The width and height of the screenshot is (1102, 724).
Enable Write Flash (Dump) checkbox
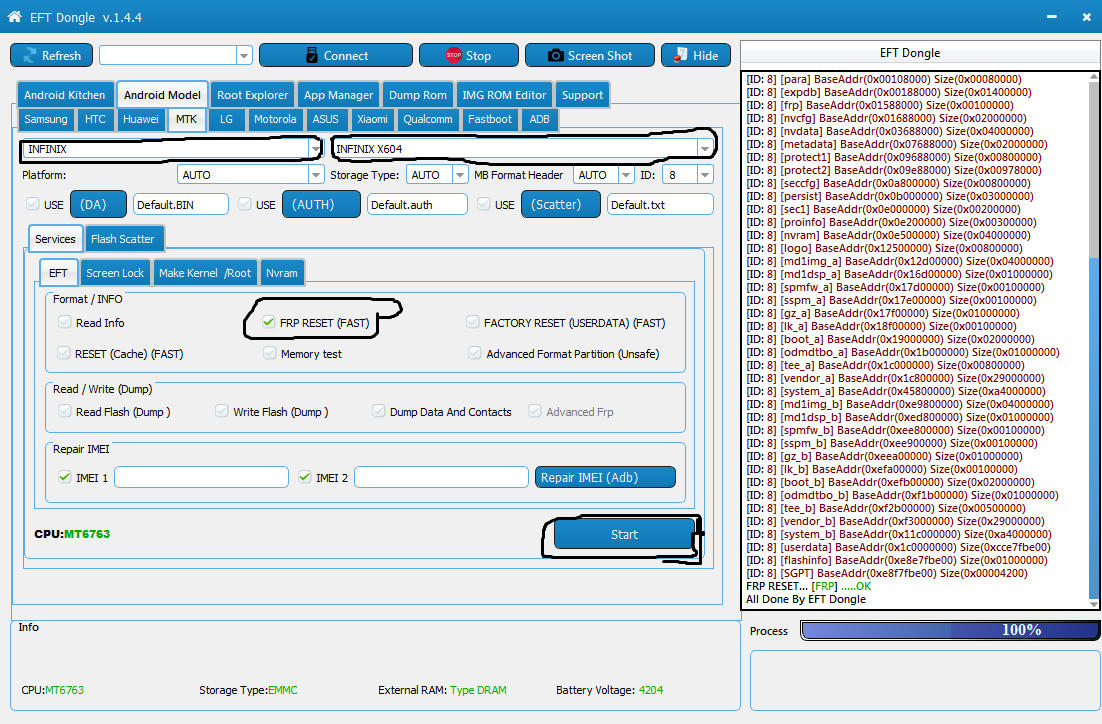222,411
